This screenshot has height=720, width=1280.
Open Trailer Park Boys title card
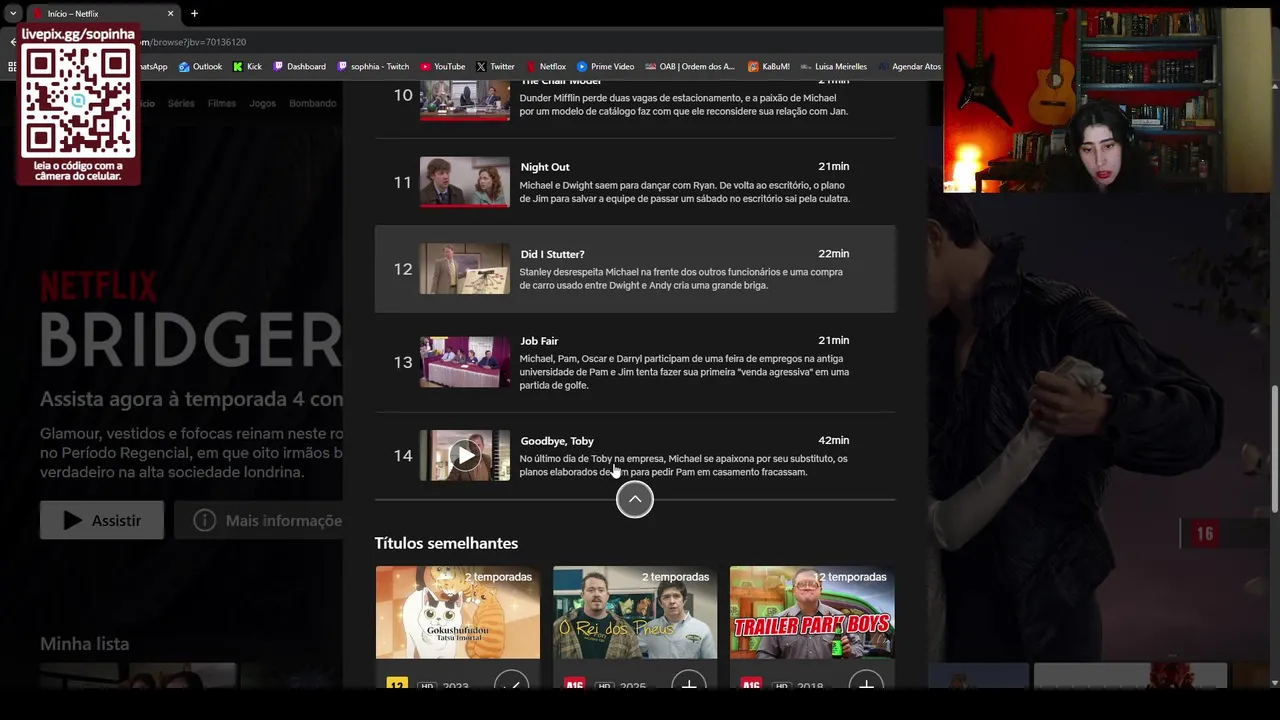(x=812, y=612)
